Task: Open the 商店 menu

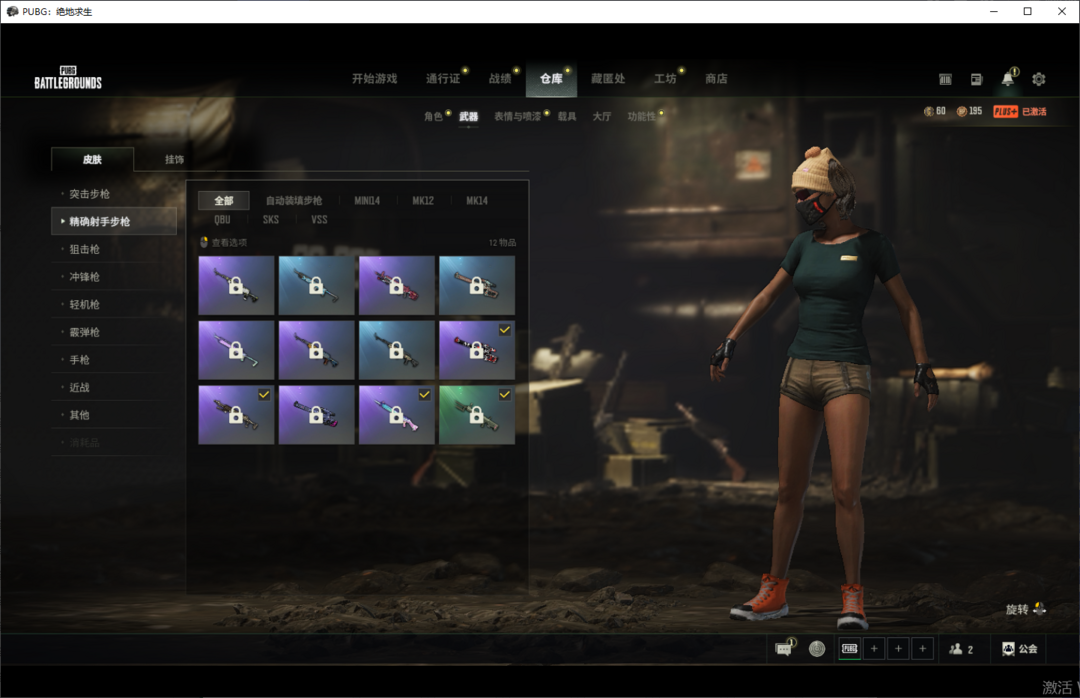Action: [x=716, y=79]
